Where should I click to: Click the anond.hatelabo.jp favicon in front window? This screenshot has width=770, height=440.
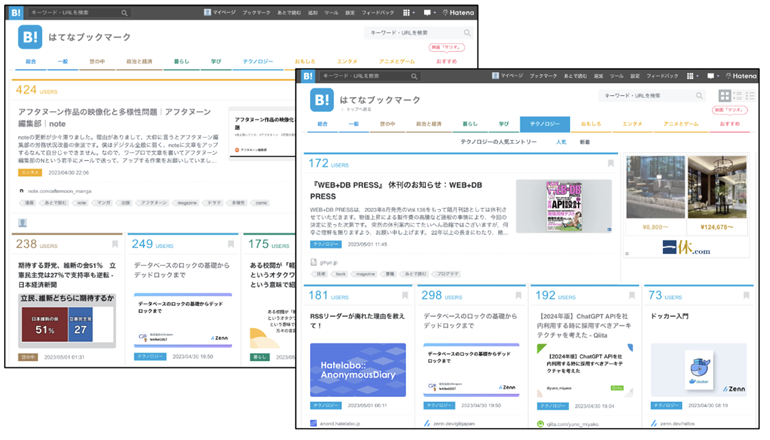[x=313, y=423]
